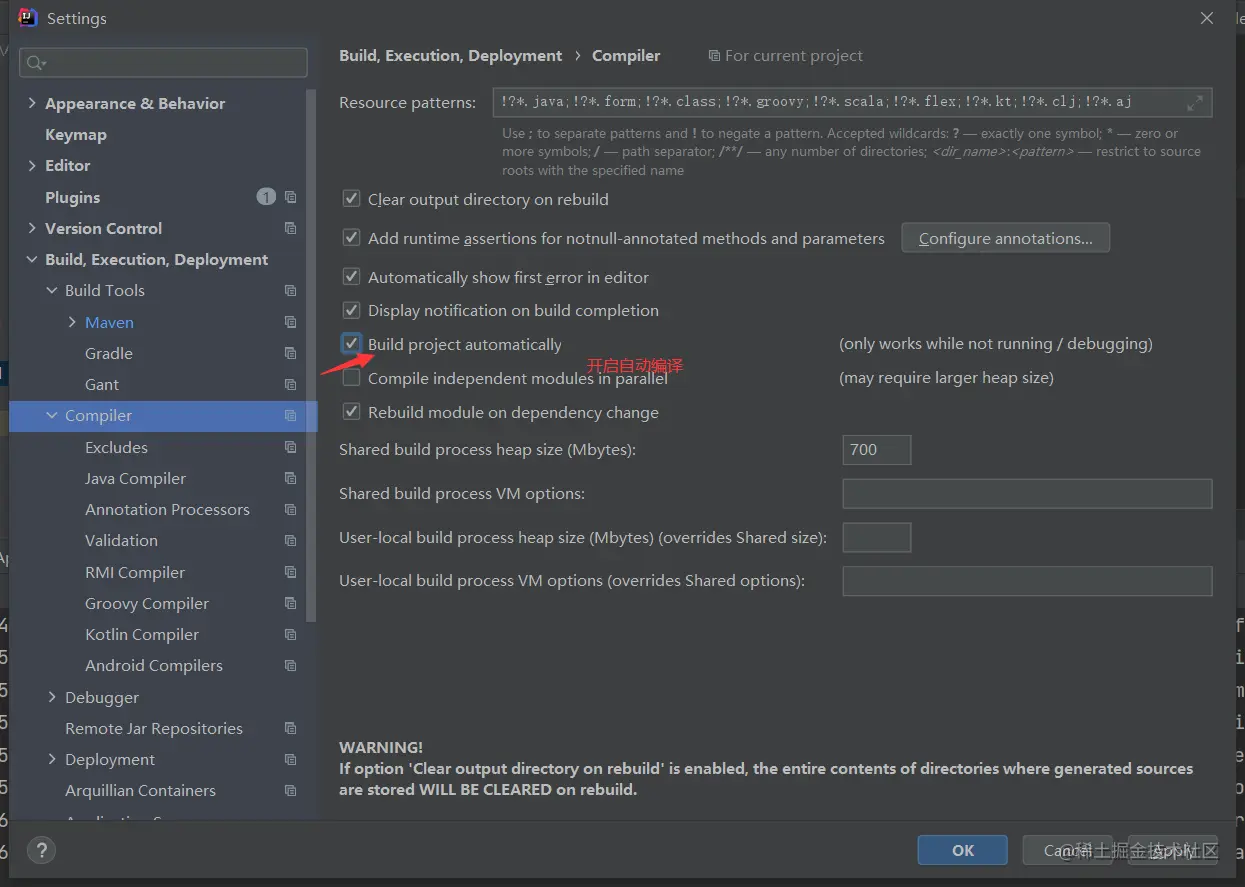This screenshot has height=887, width=1245.
Task: Select Kotlin Compiler settings
Action: tap(142, 634)
